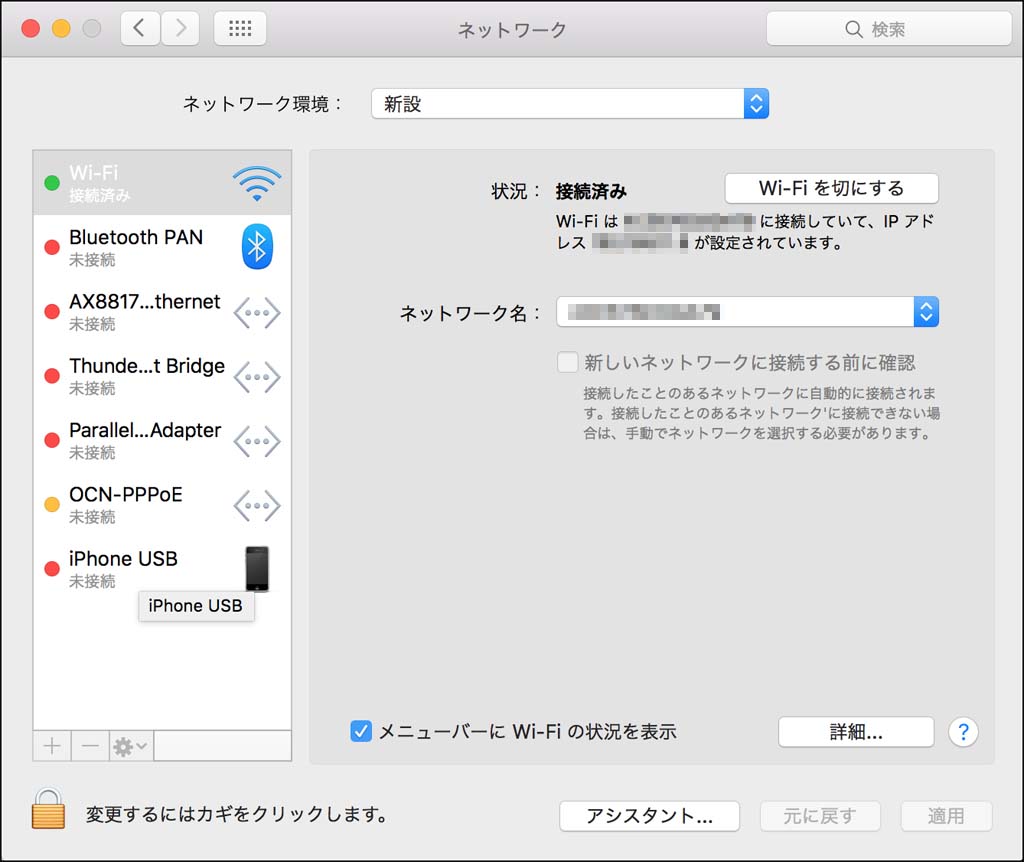Remove the service with the minus button
The width and height of the screenshot is (1024, 862).
(90, 746)
